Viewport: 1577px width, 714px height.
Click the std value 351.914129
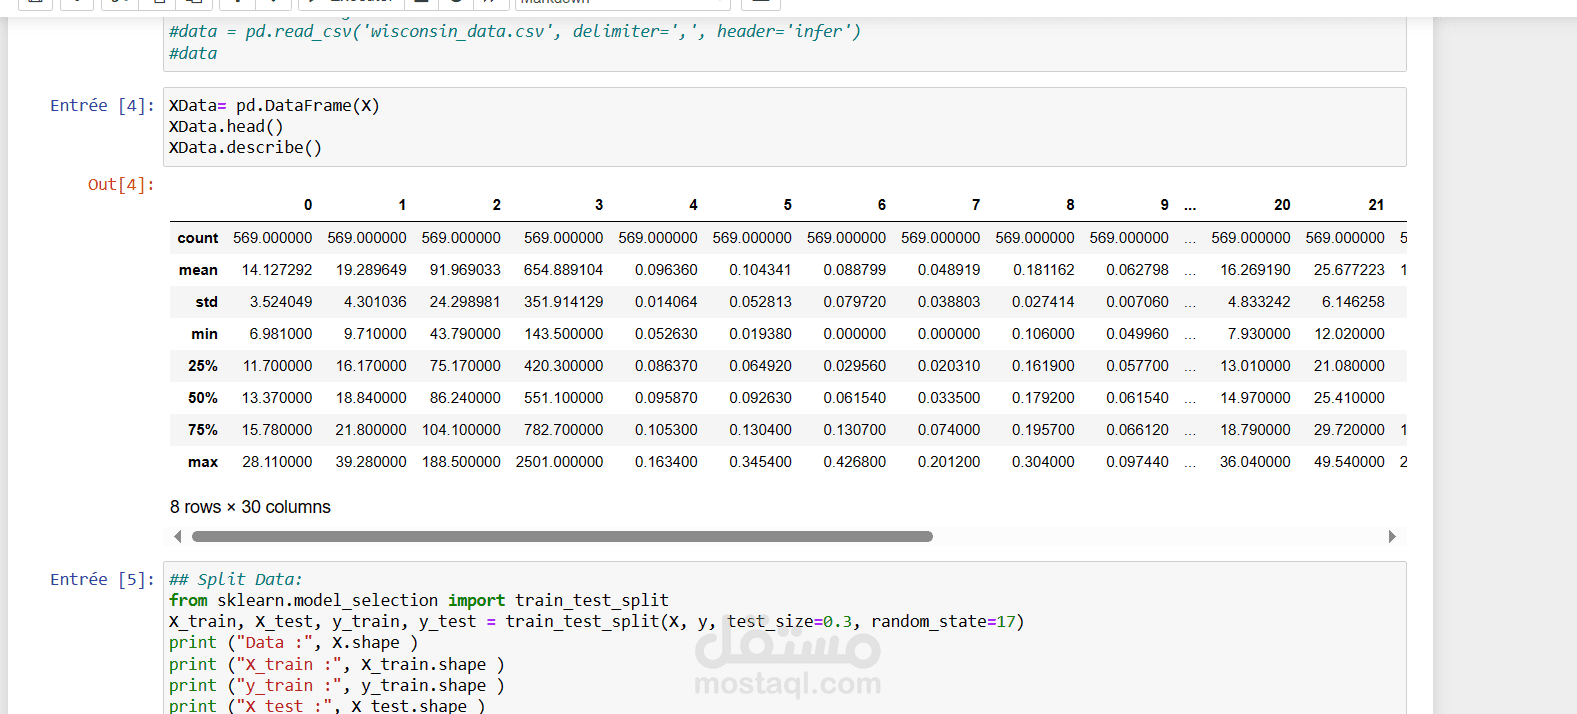click(563, 302)
